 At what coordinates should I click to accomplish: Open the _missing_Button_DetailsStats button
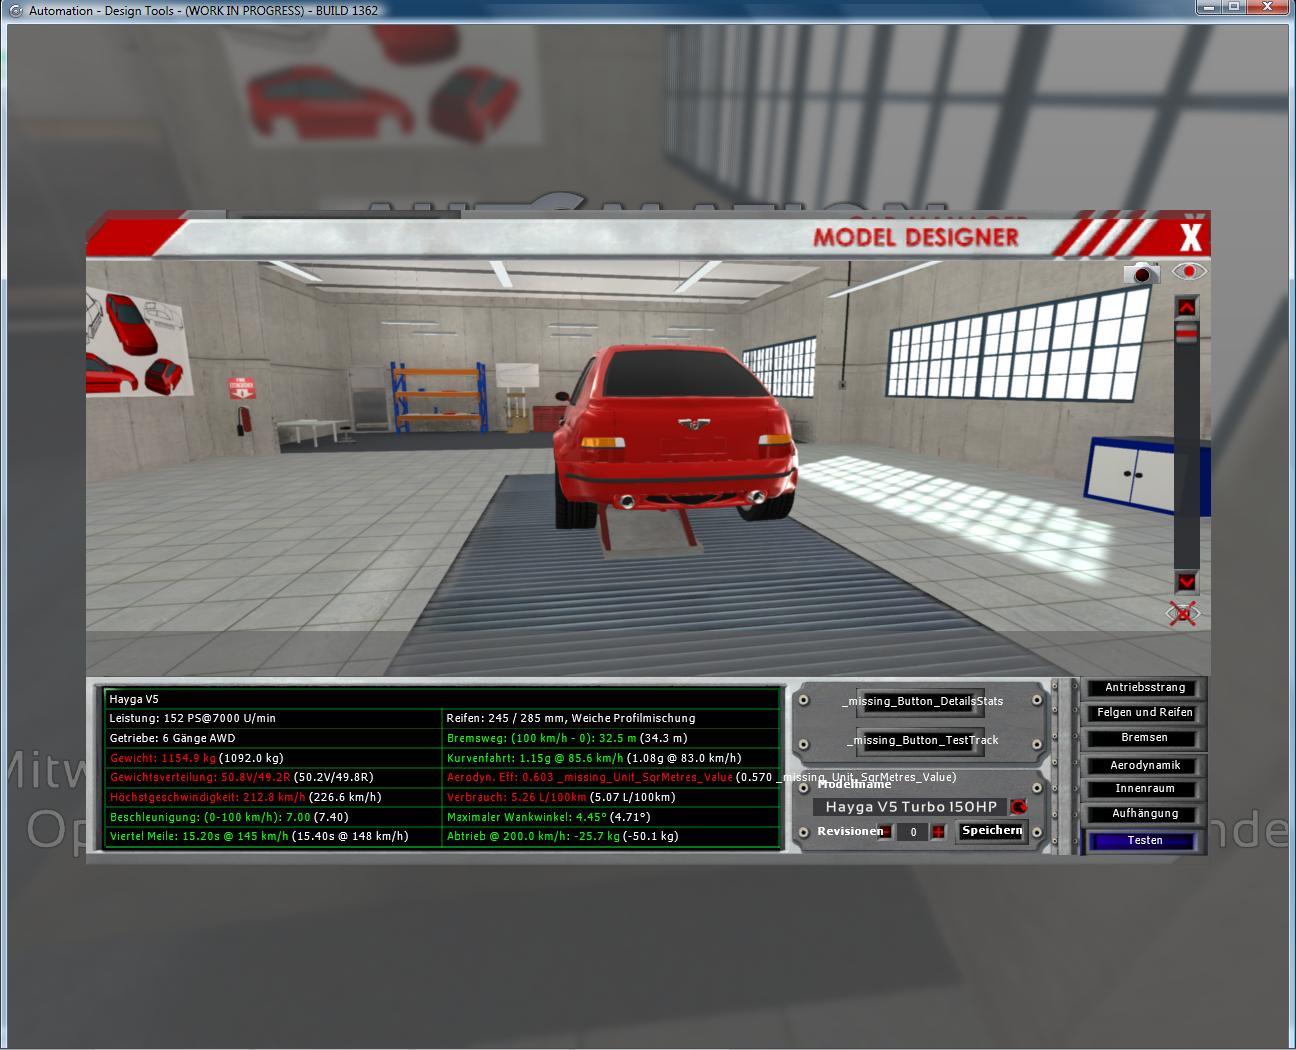coord(921,701)
